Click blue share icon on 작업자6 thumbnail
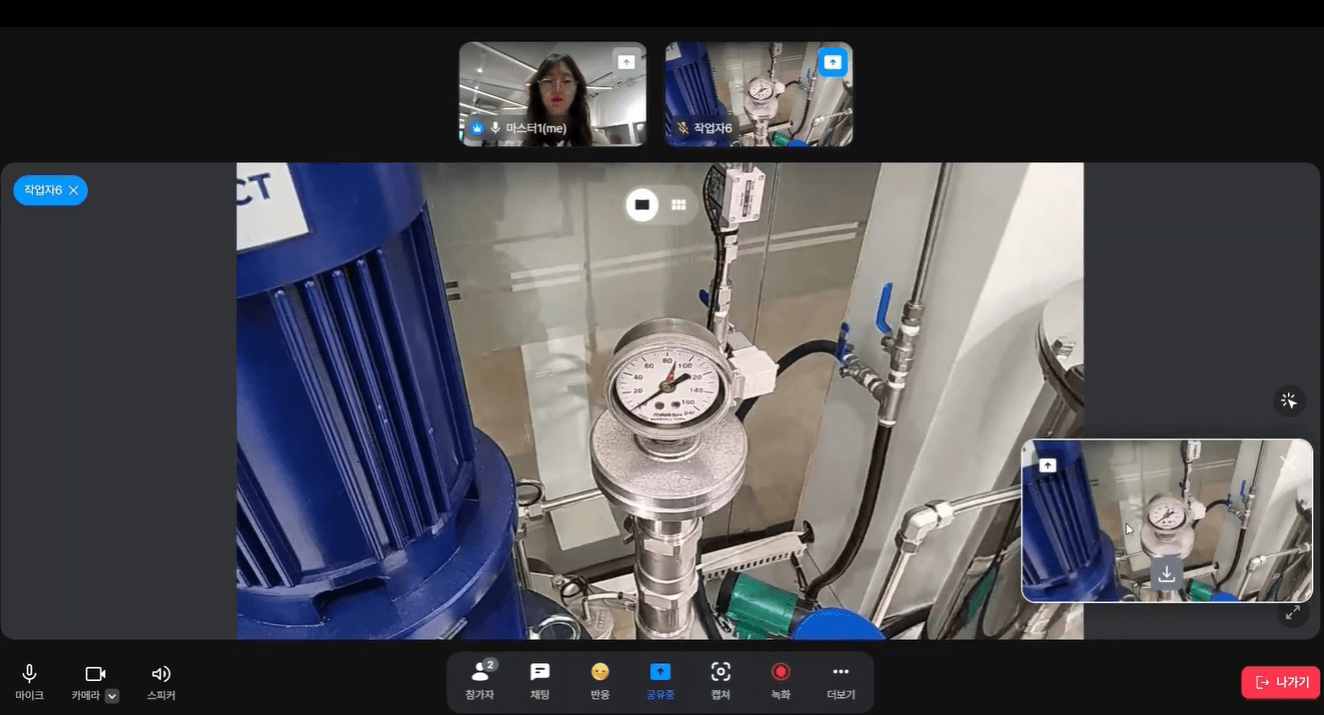The height and width of the screenshot is (715, 1324). [x=832, y=62]
